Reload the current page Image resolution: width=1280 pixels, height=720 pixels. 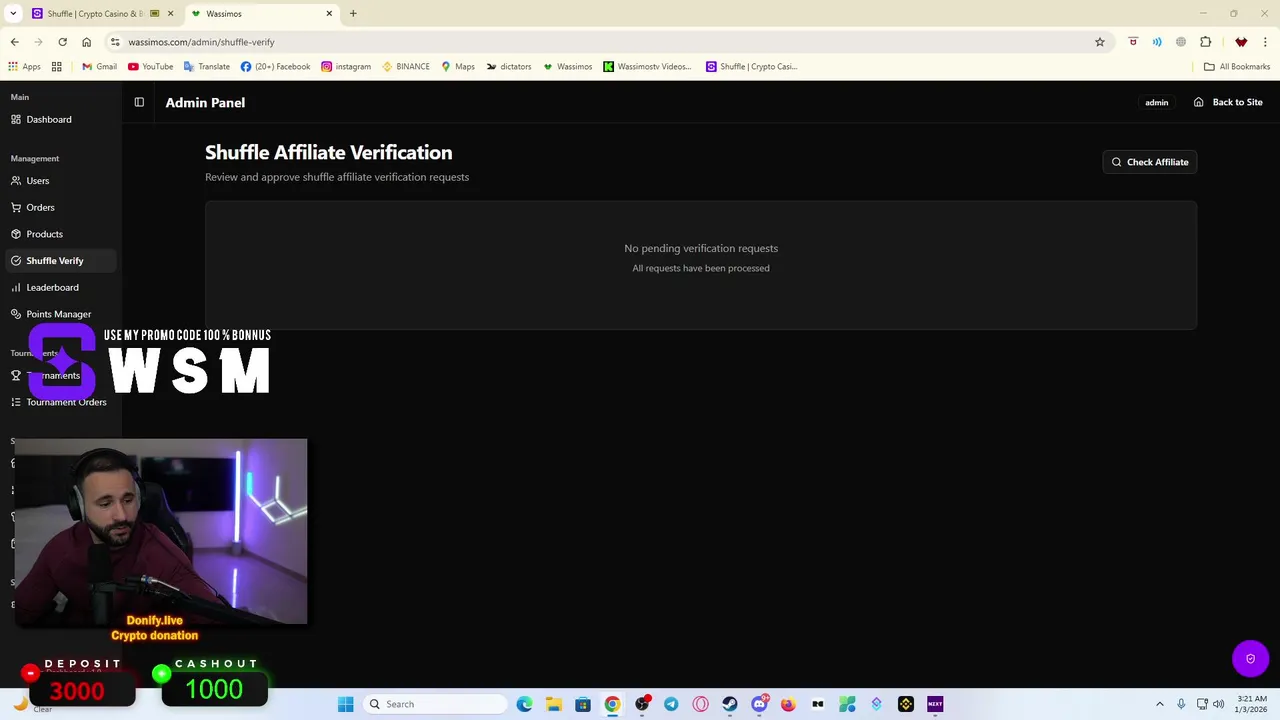62,42
